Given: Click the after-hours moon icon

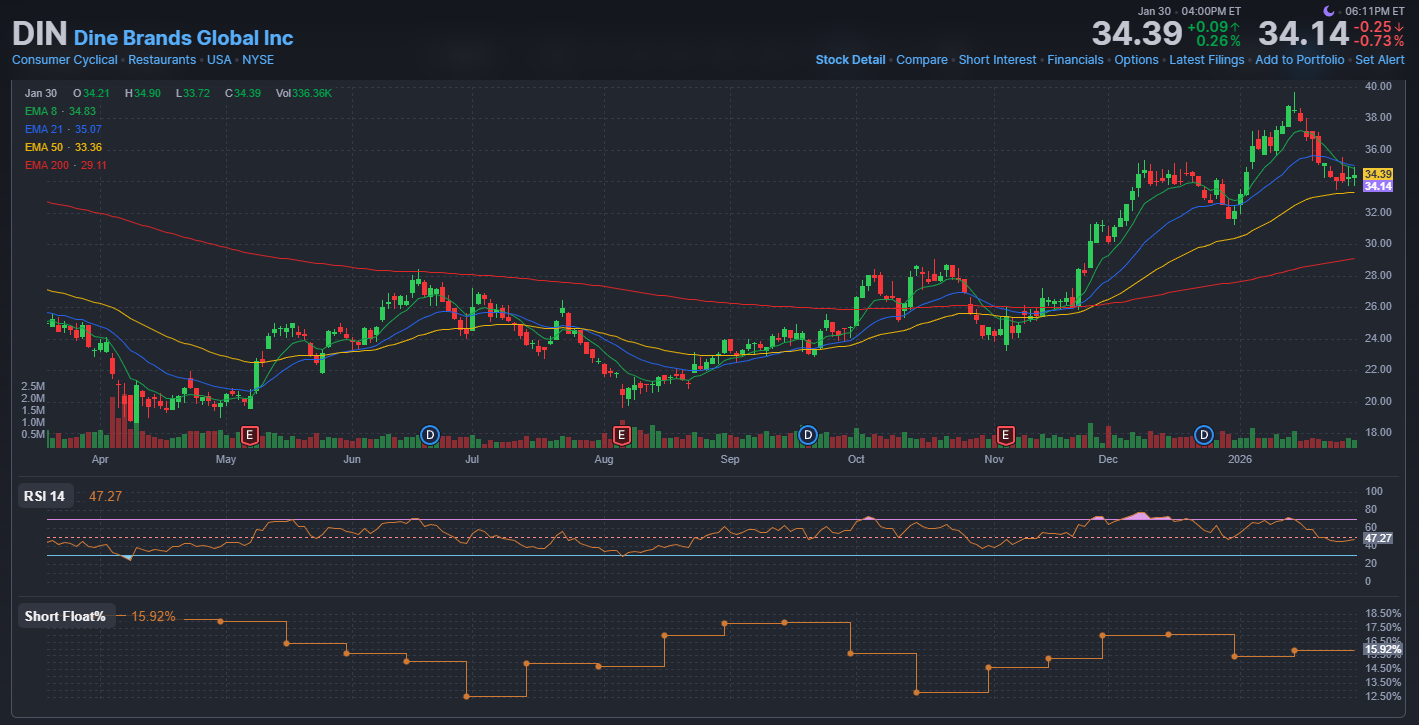Looking at the screenshot, I should [x=1328, y=10].
